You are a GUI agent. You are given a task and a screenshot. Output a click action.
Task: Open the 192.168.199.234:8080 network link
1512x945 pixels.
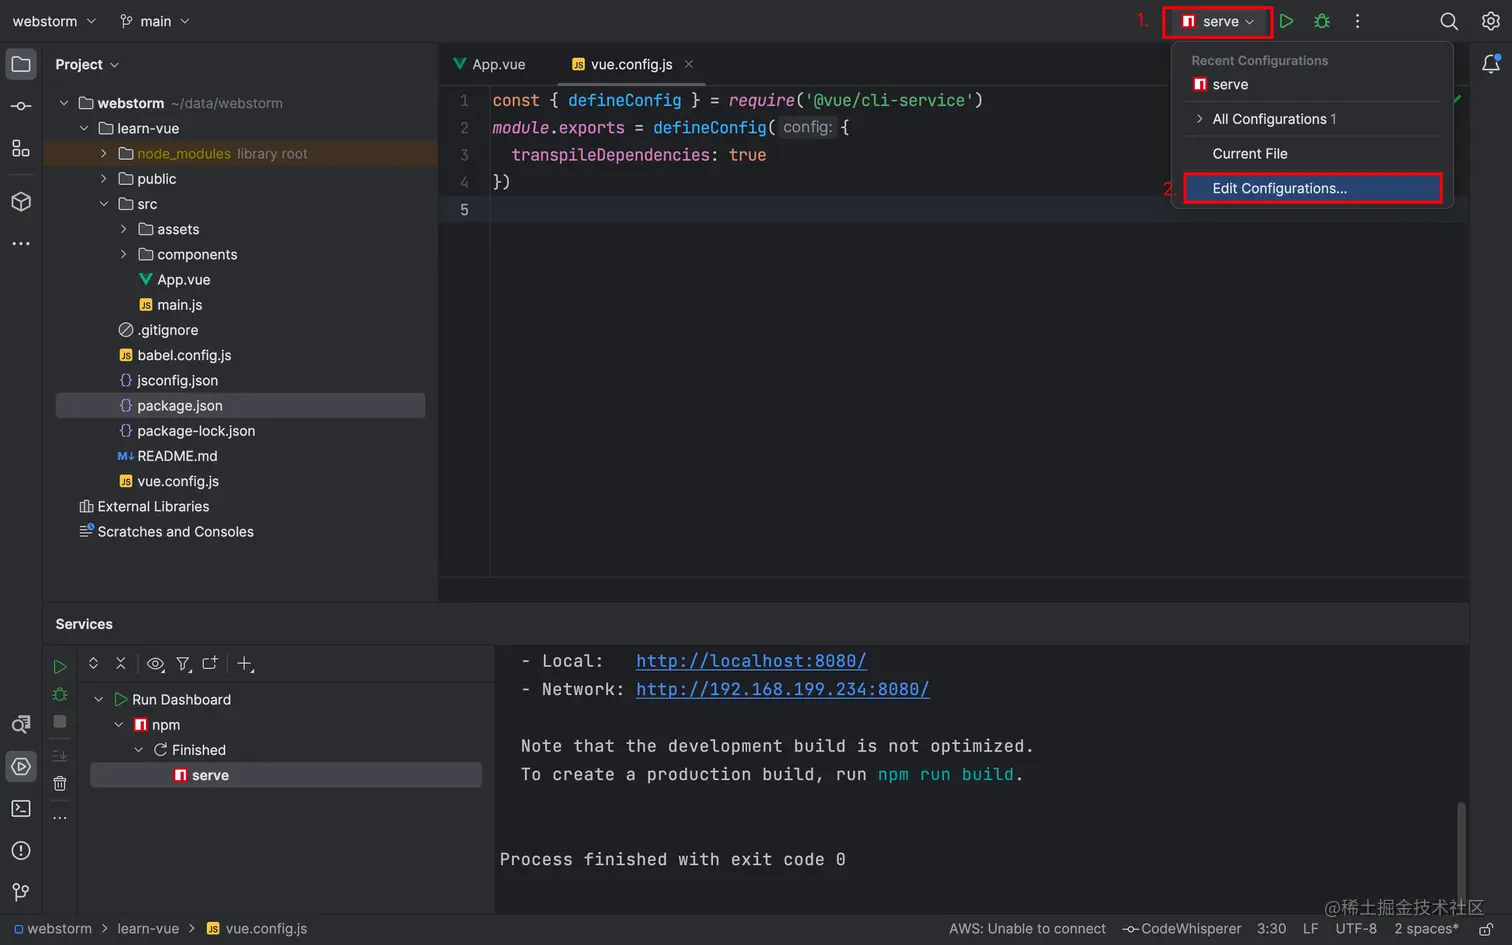point(783,689)
